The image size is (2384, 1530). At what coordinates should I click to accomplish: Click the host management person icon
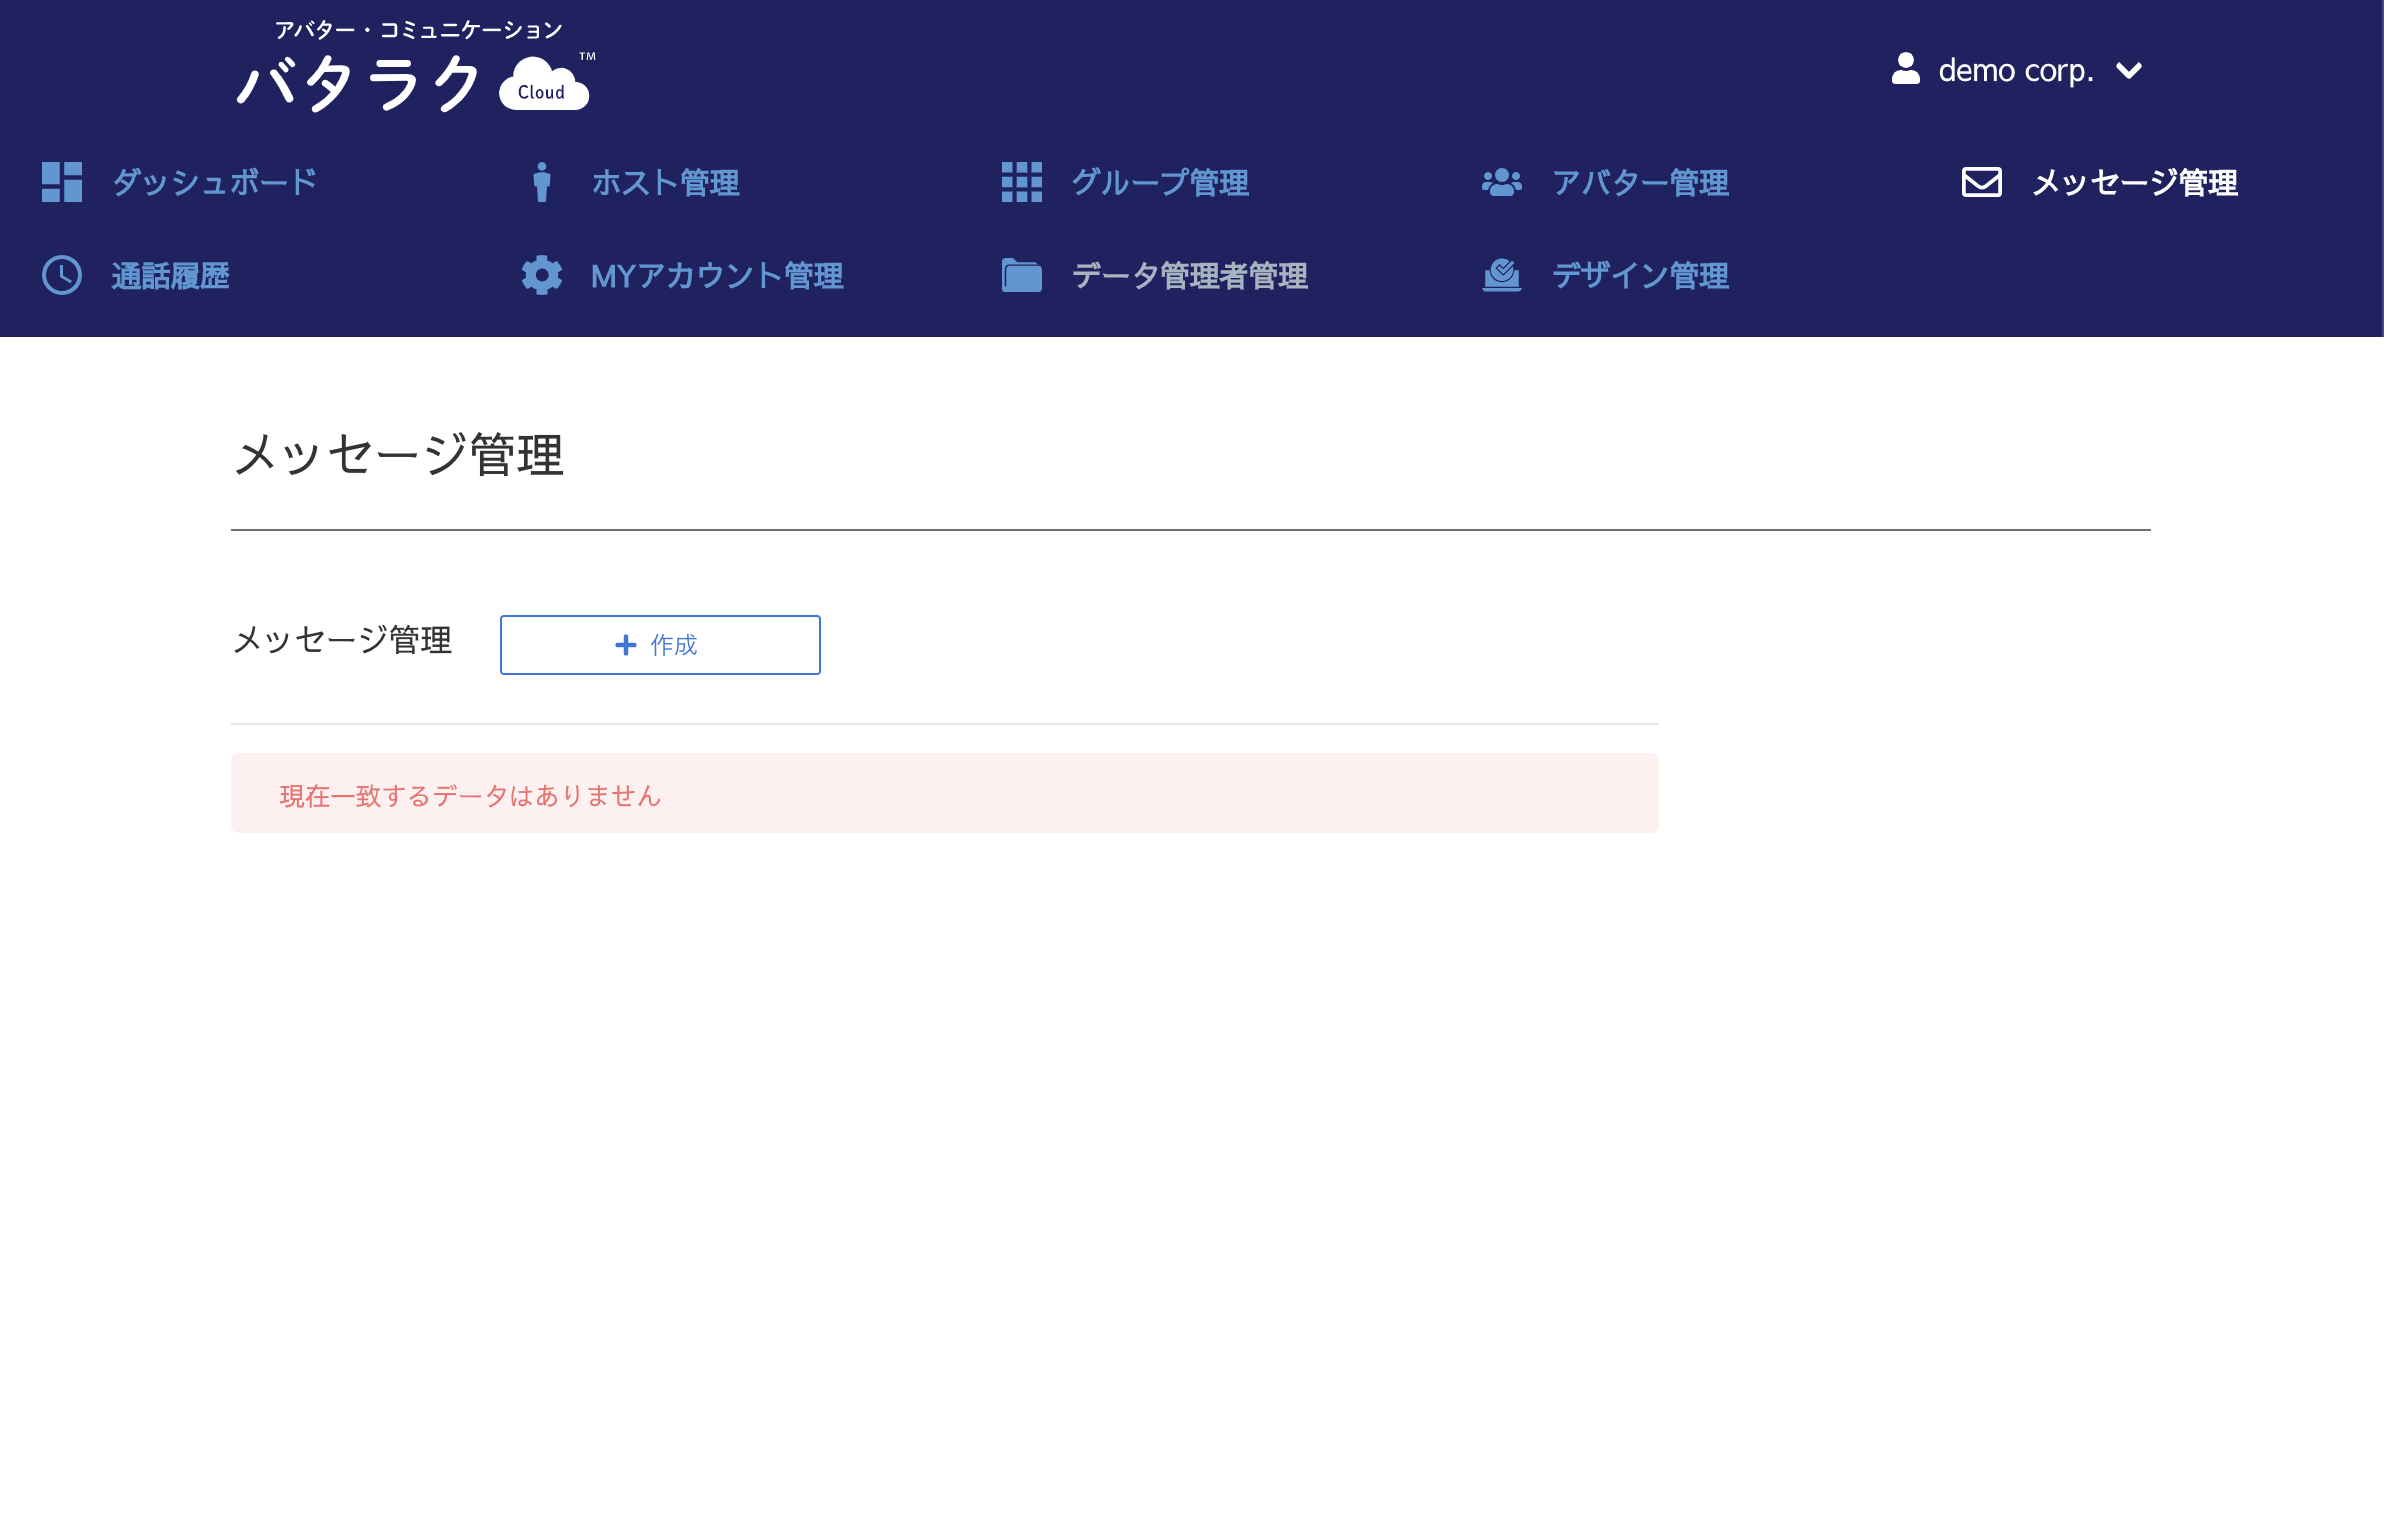coord(541,182)
